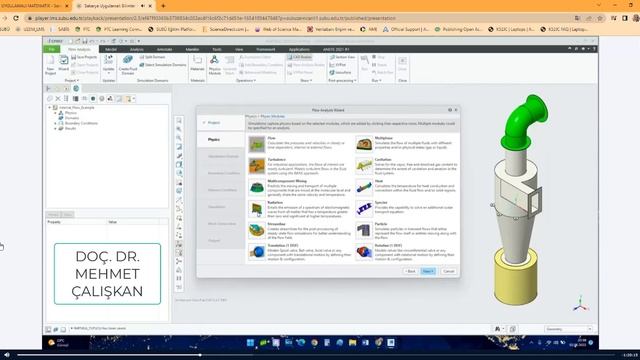
Task: Select the Particle module icon
Action: point(364,231)
